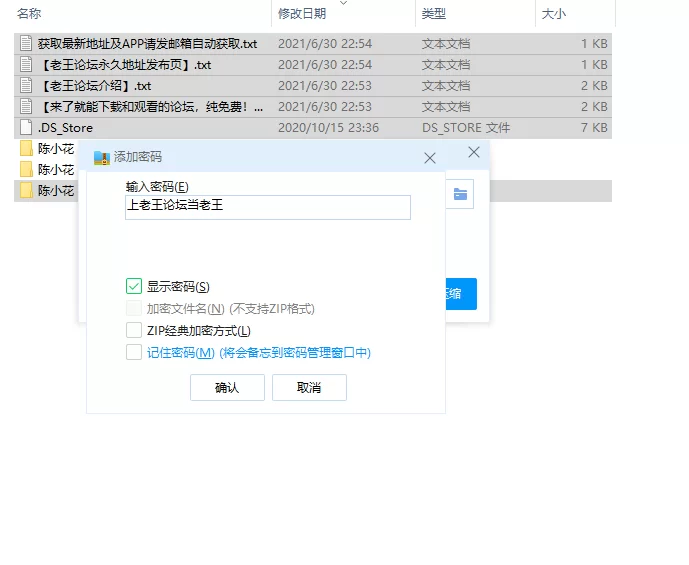The height and width of the screenshot is (565, 689).
Task: Check the 记住密码(M) checkbox
Action: point(134,352)
